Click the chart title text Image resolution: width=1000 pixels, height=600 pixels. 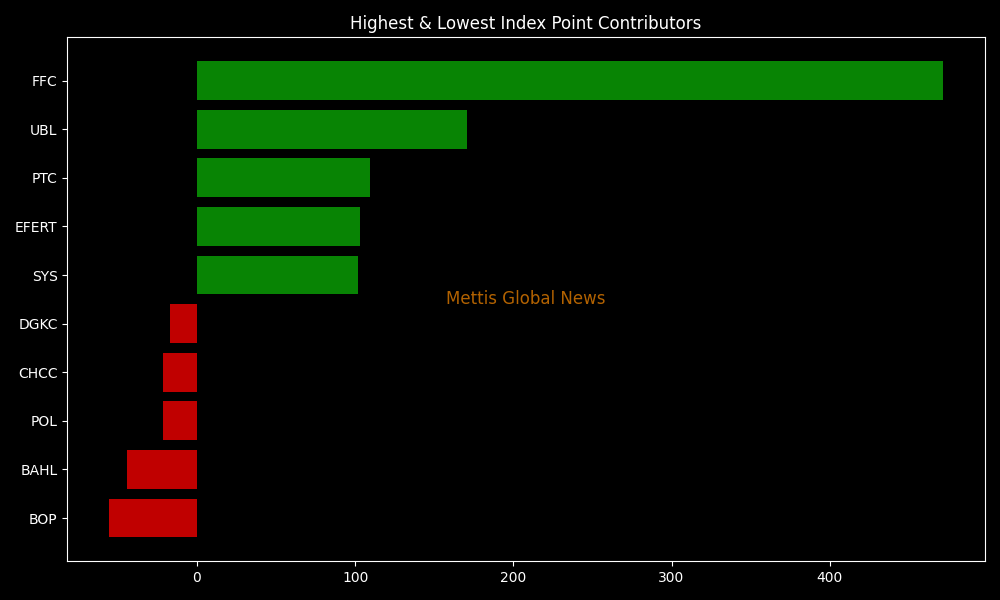525,23
